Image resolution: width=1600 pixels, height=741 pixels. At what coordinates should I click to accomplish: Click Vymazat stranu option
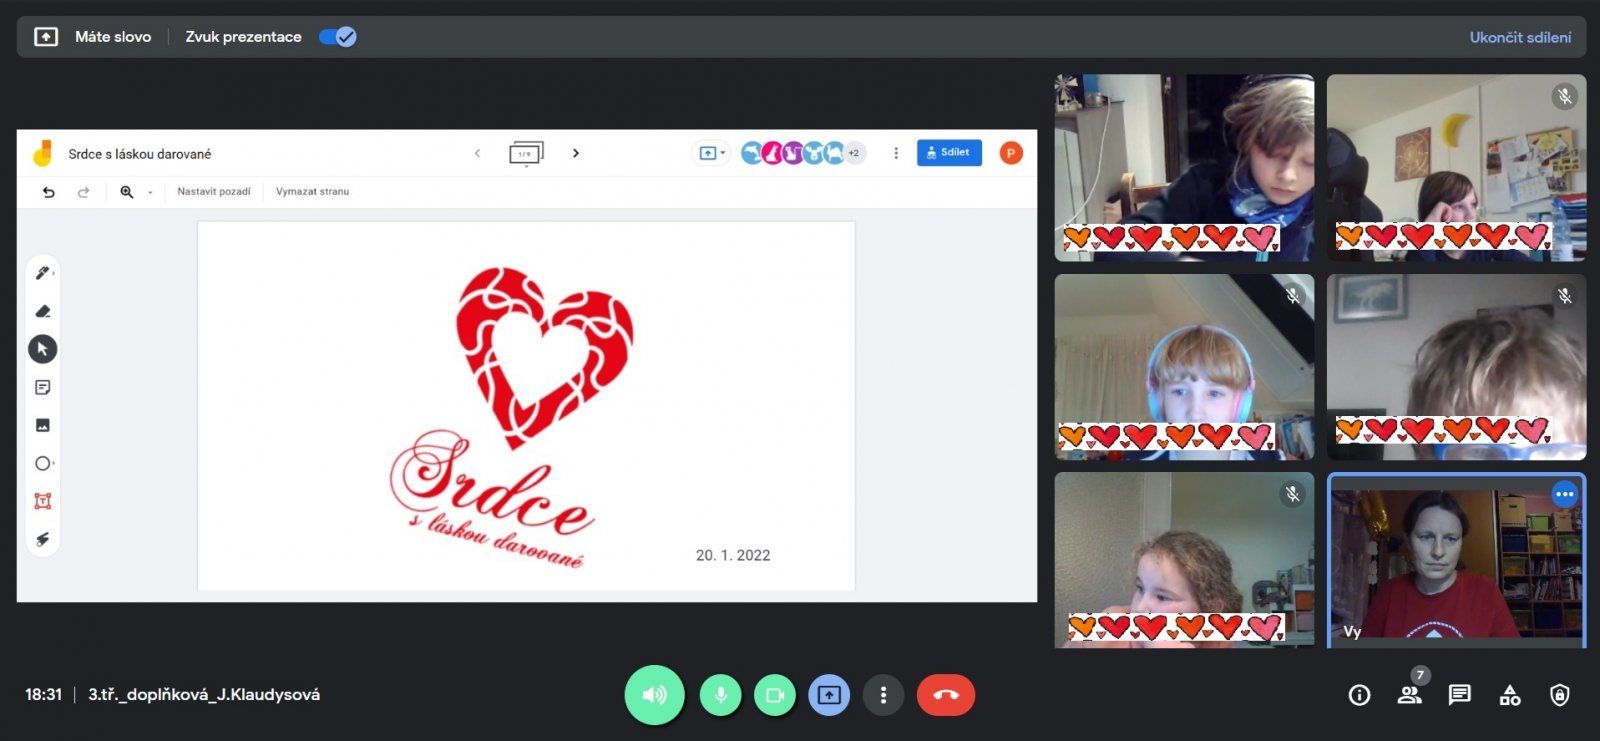tap(312, 192)
